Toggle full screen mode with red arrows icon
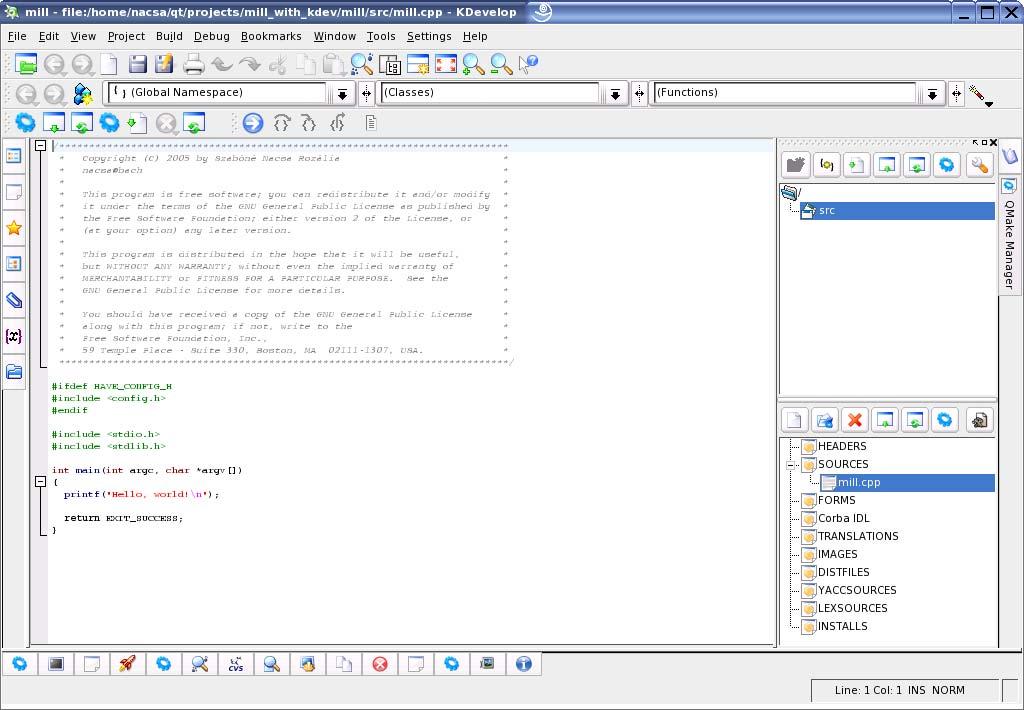This screenshot has height=710, width=1024. point(446,64)
